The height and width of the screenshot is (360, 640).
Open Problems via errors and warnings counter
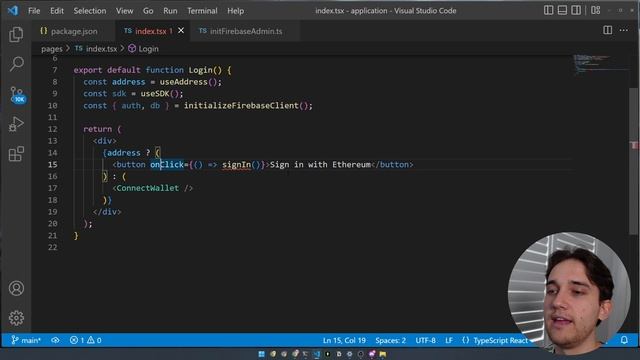(85, 340)
